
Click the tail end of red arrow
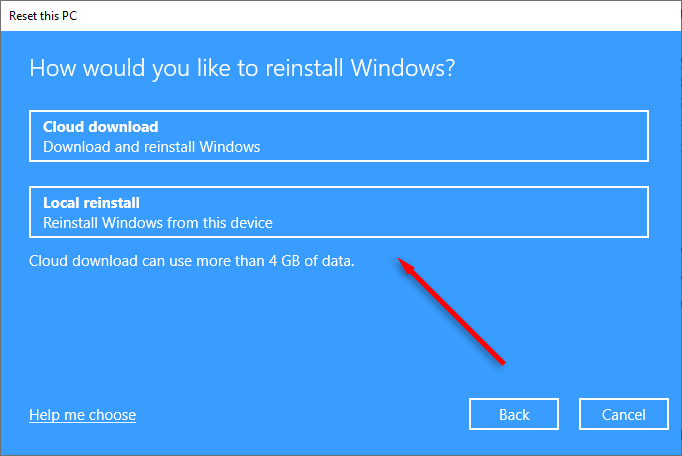click(x=502, y=361)
